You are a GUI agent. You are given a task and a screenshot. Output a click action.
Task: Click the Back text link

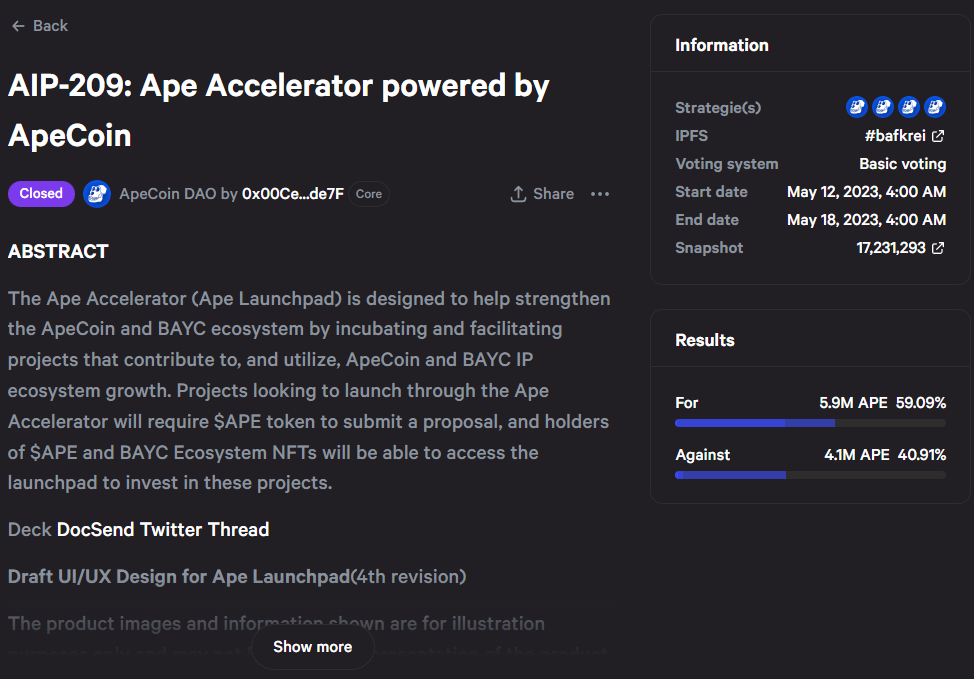(50, 26)
